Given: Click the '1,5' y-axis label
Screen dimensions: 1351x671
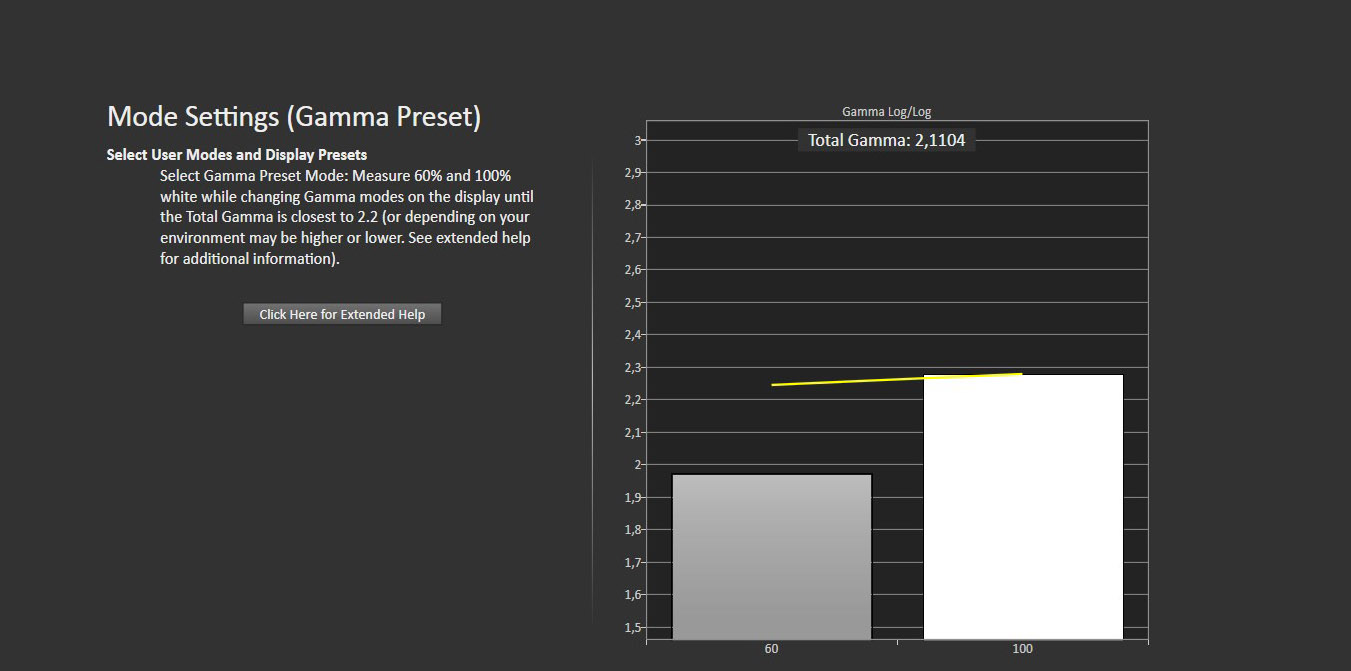Looking at the screenshot, I should coord(632,628).
